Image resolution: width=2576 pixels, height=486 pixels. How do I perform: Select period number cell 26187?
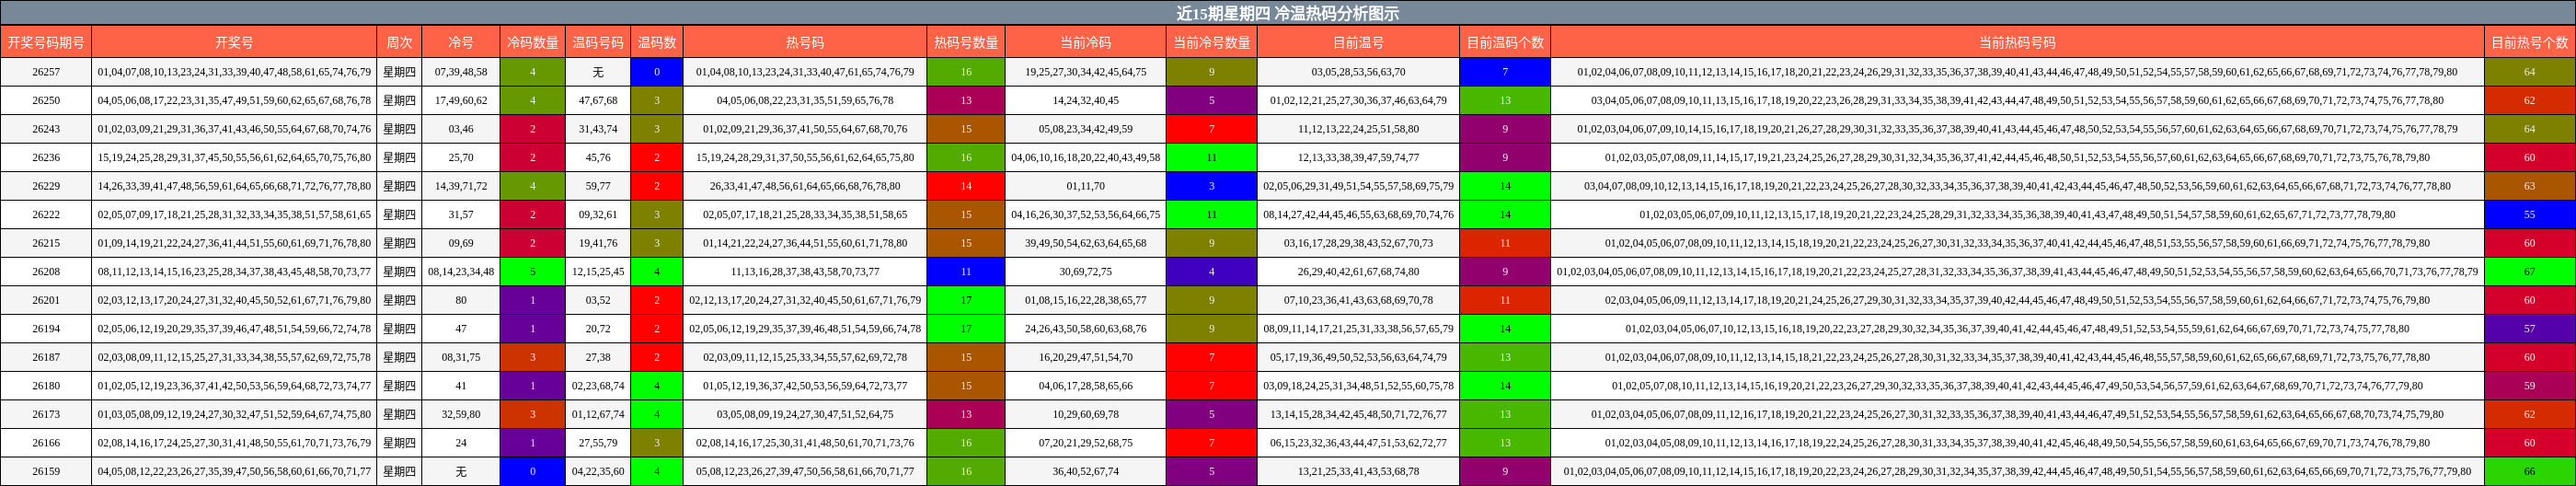46,357
